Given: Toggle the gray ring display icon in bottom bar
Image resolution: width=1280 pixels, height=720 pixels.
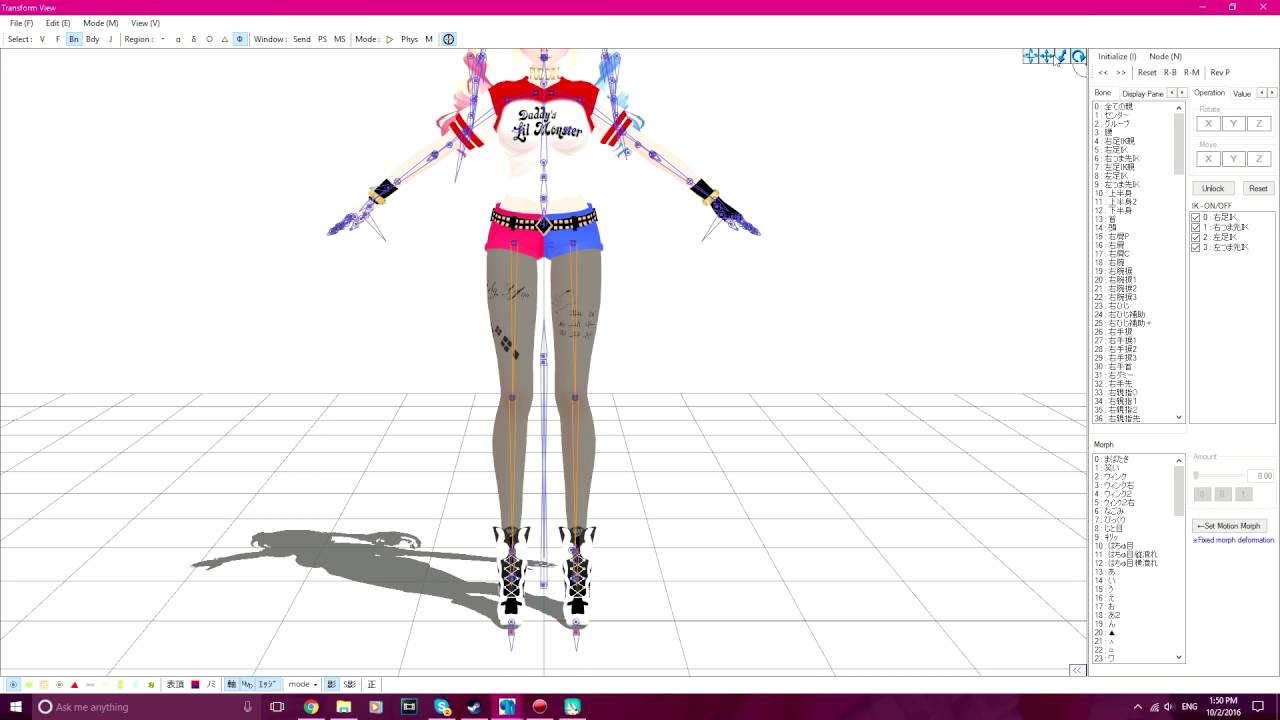Looking at the screenshot, I should (x=59, y=685).
